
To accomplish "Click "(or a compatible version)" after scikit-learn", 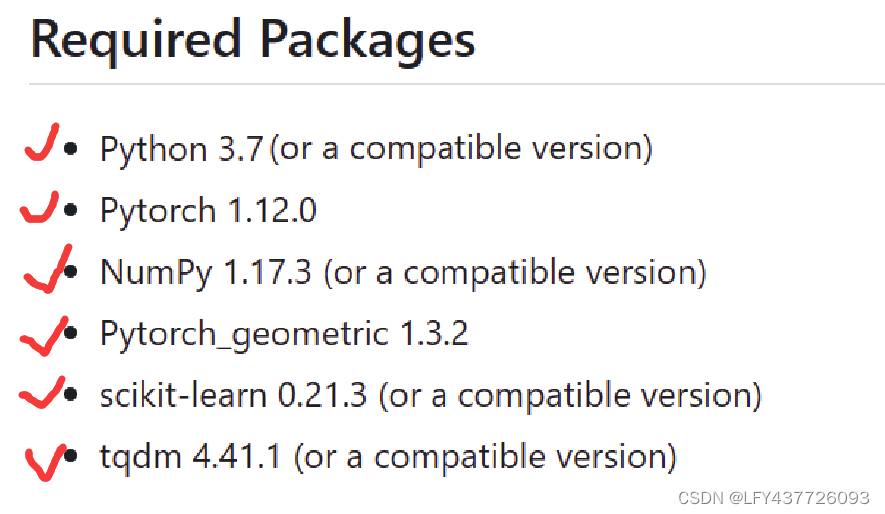I will point(570,395).
